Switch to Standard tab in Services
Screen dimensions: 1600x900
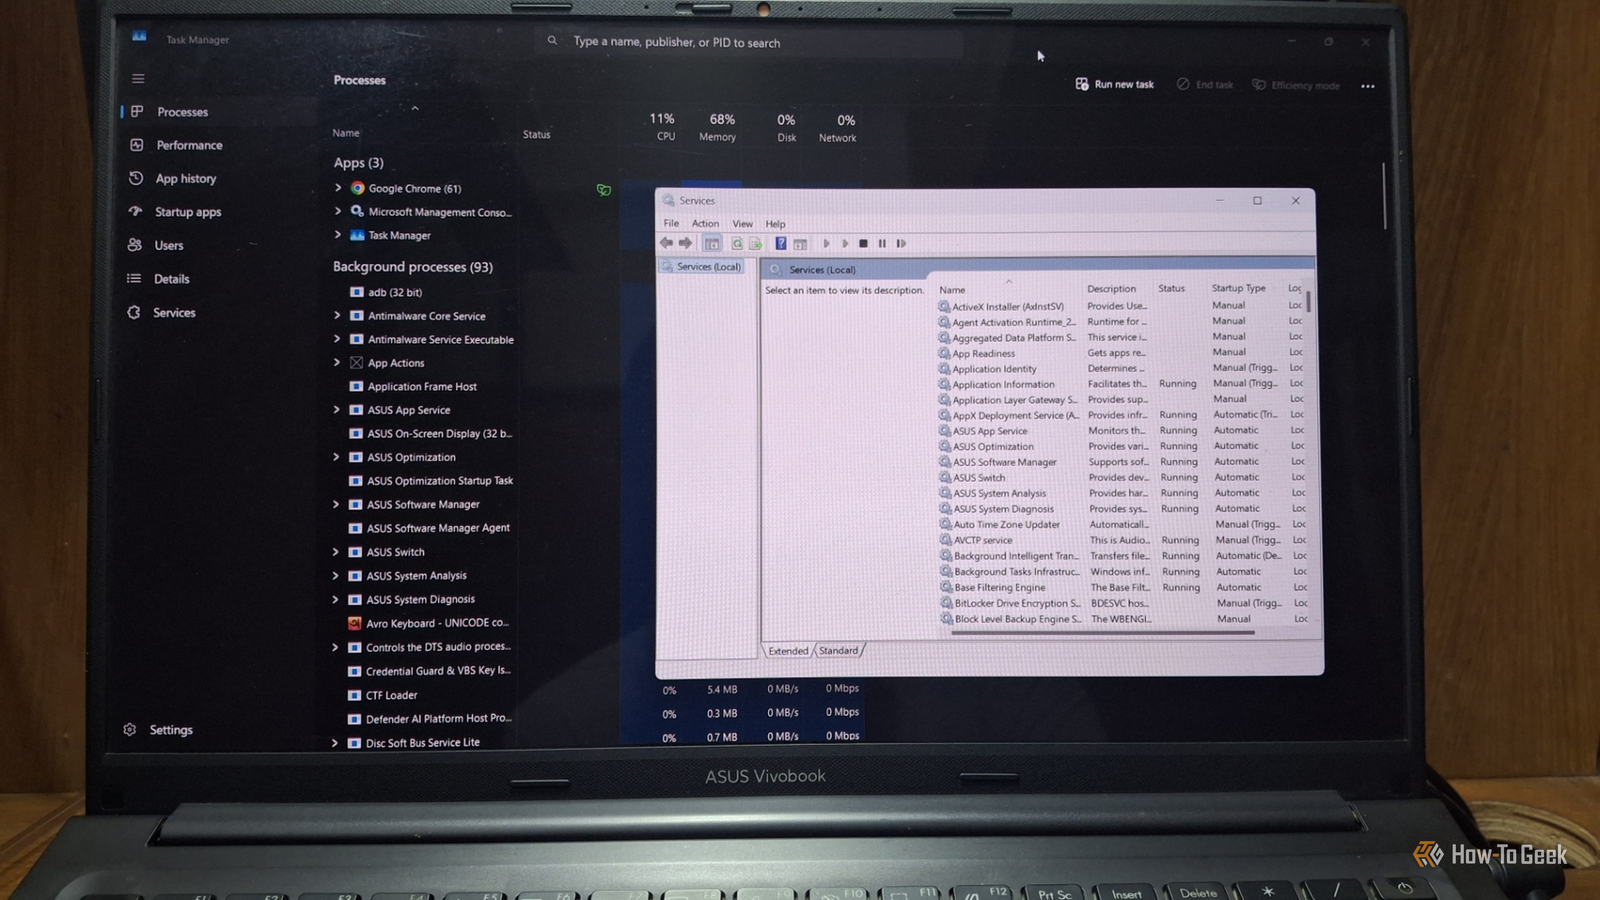(x=838, y=650)
